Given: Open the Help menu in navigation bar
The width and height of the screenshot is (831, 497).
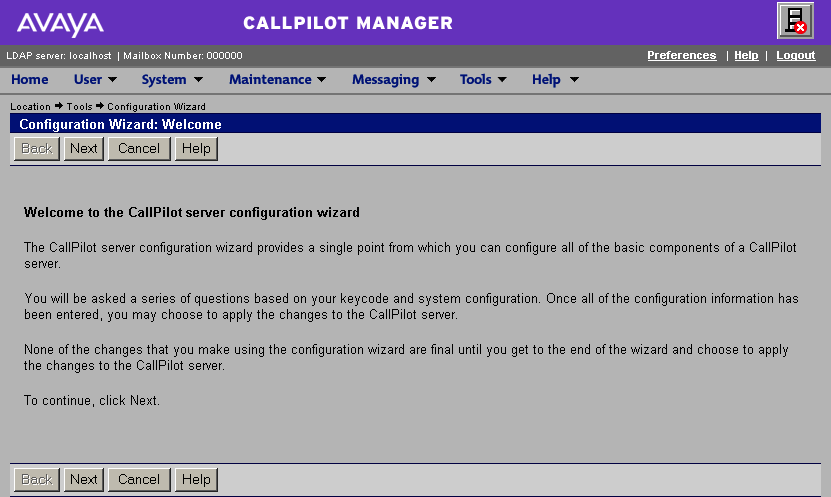Looking at the screenshot, I should (546, 79).
